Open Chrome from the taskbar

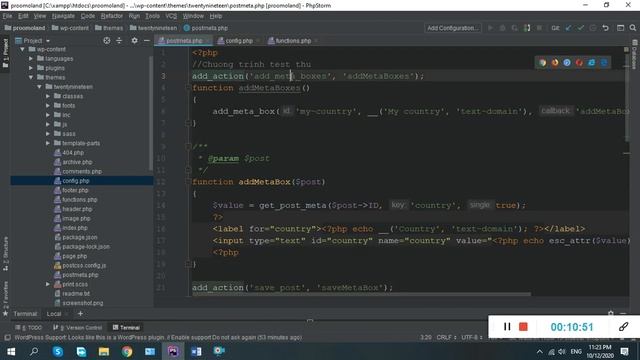(127, 351)
